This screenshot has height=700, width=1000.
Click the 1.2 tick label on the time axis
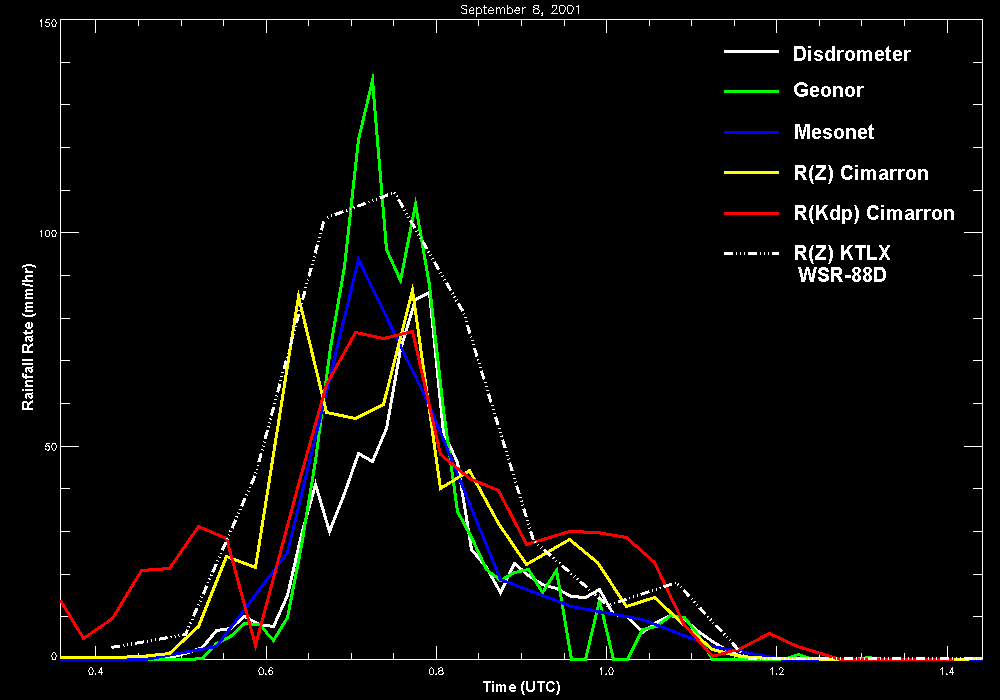pyautogui.click(x=776, y=671)
